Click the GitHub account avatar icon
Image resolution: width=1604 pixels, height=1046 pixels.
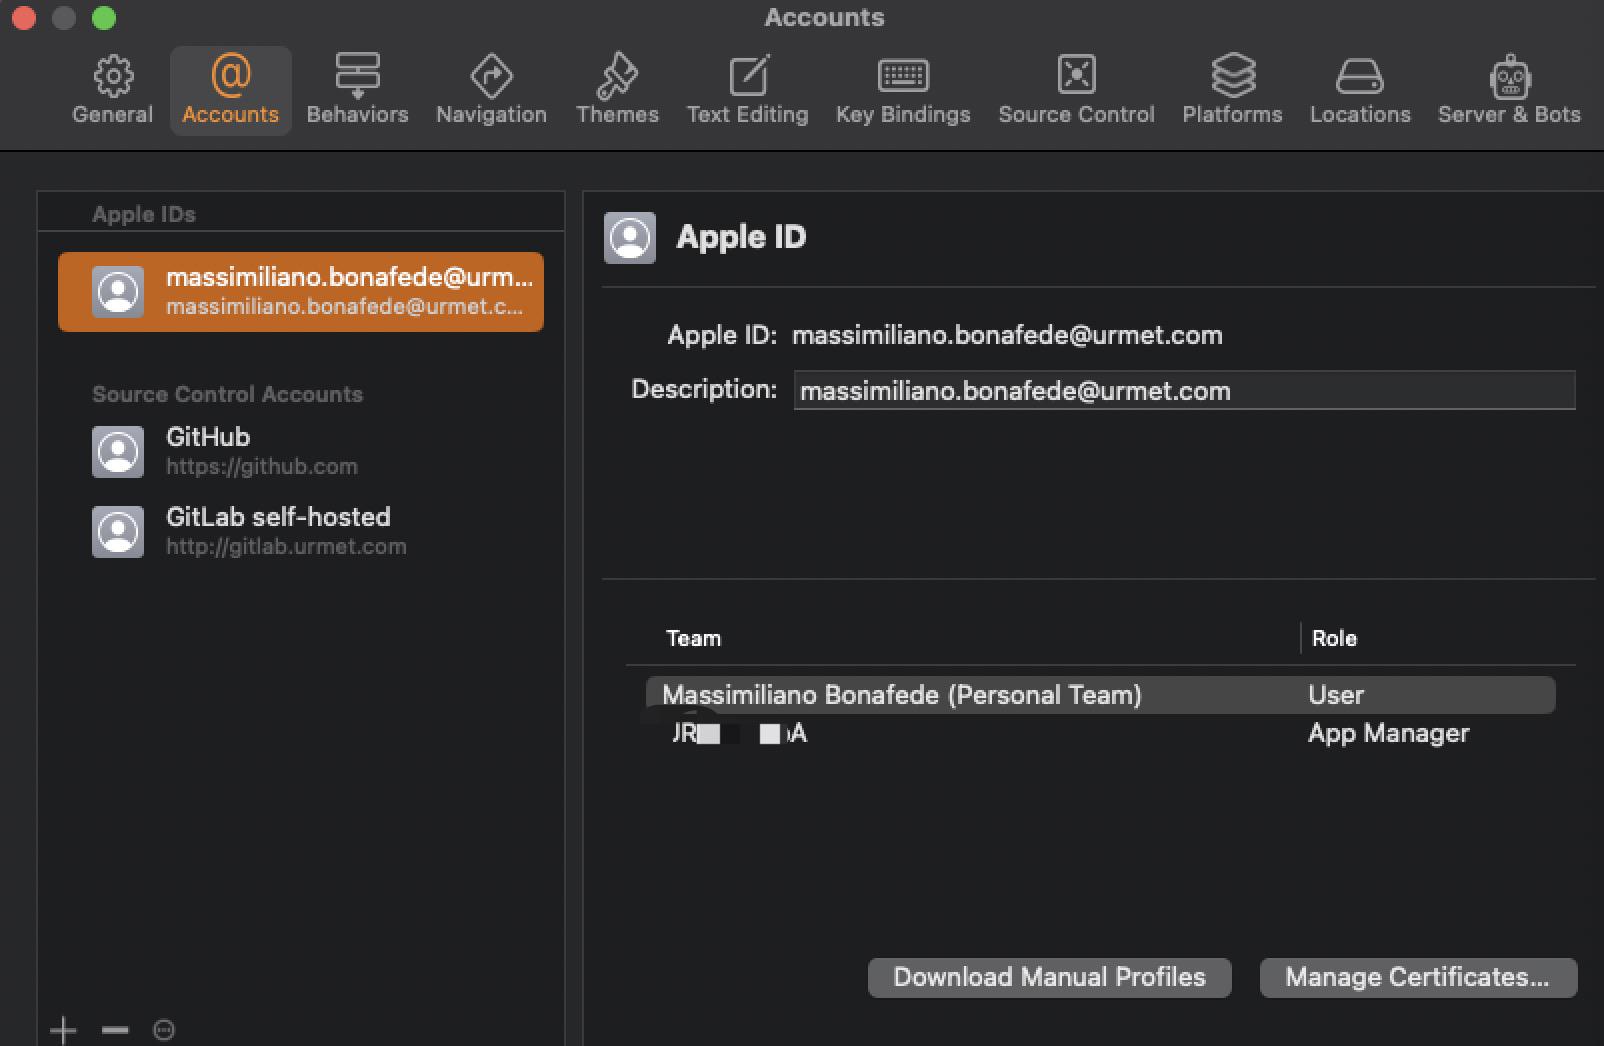point(118,452)
